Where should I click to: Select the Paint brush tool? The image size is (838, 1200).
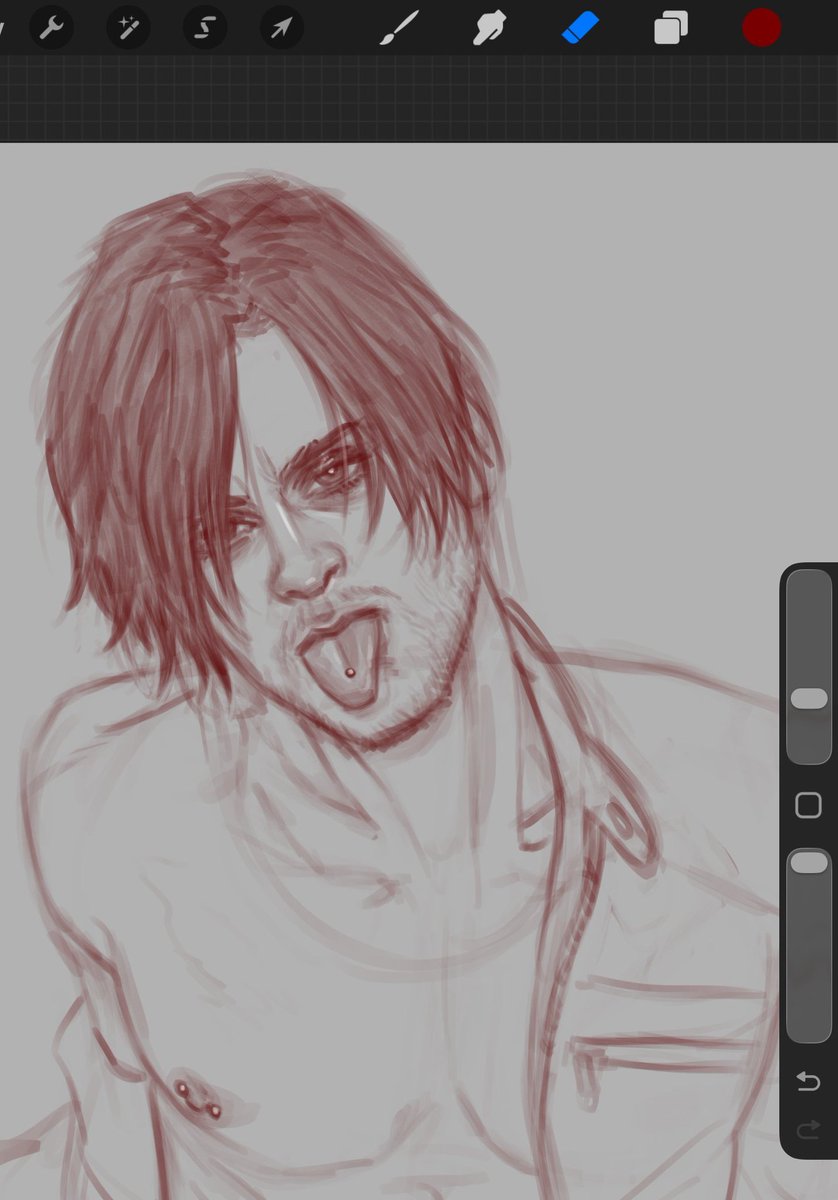(400, 28)
